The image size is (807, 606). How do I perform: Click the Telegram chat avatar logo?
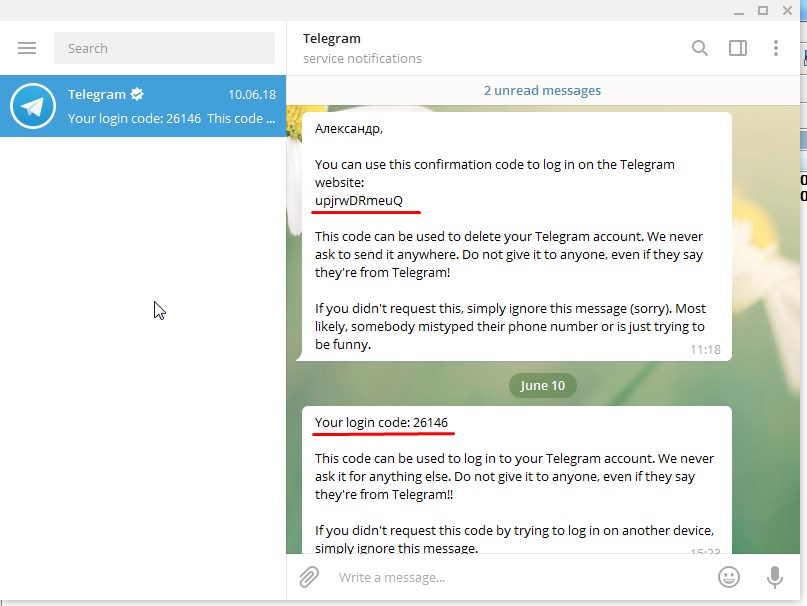pyautogui.click(x=33, y=106)
